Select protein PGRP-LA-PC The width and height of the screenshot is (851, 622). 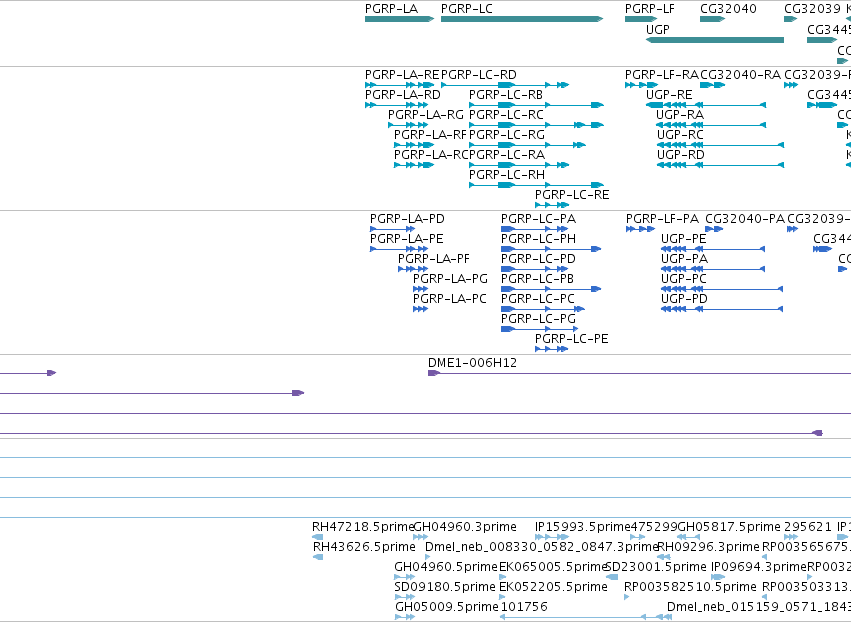450,299
